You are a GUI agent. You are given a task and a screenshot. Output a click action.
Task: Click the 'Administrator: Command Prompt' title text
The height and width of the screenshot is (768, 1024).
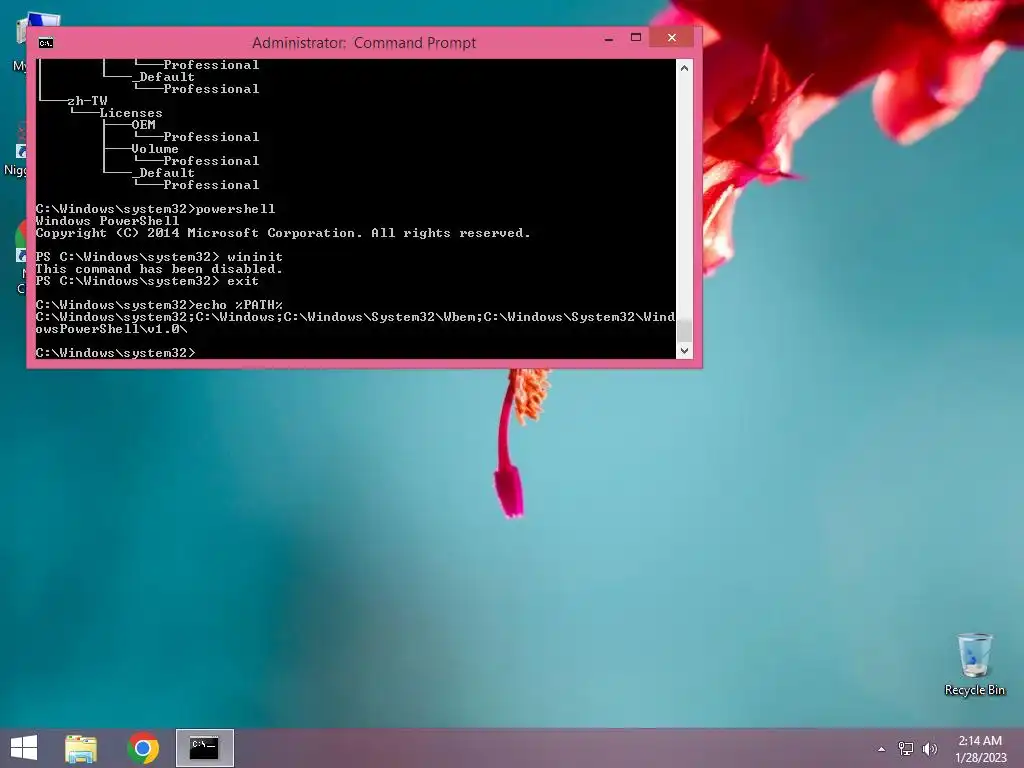[364, 43]
